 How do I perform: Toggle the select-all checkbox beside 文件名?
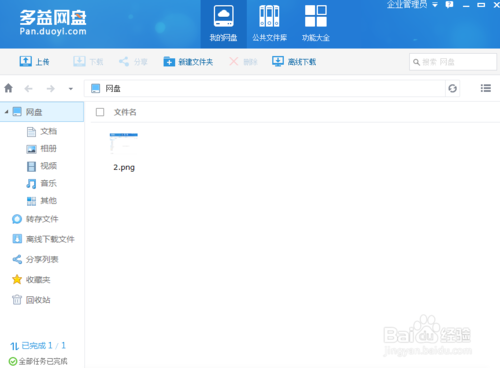pyautogui.click(x=100, y=112)
